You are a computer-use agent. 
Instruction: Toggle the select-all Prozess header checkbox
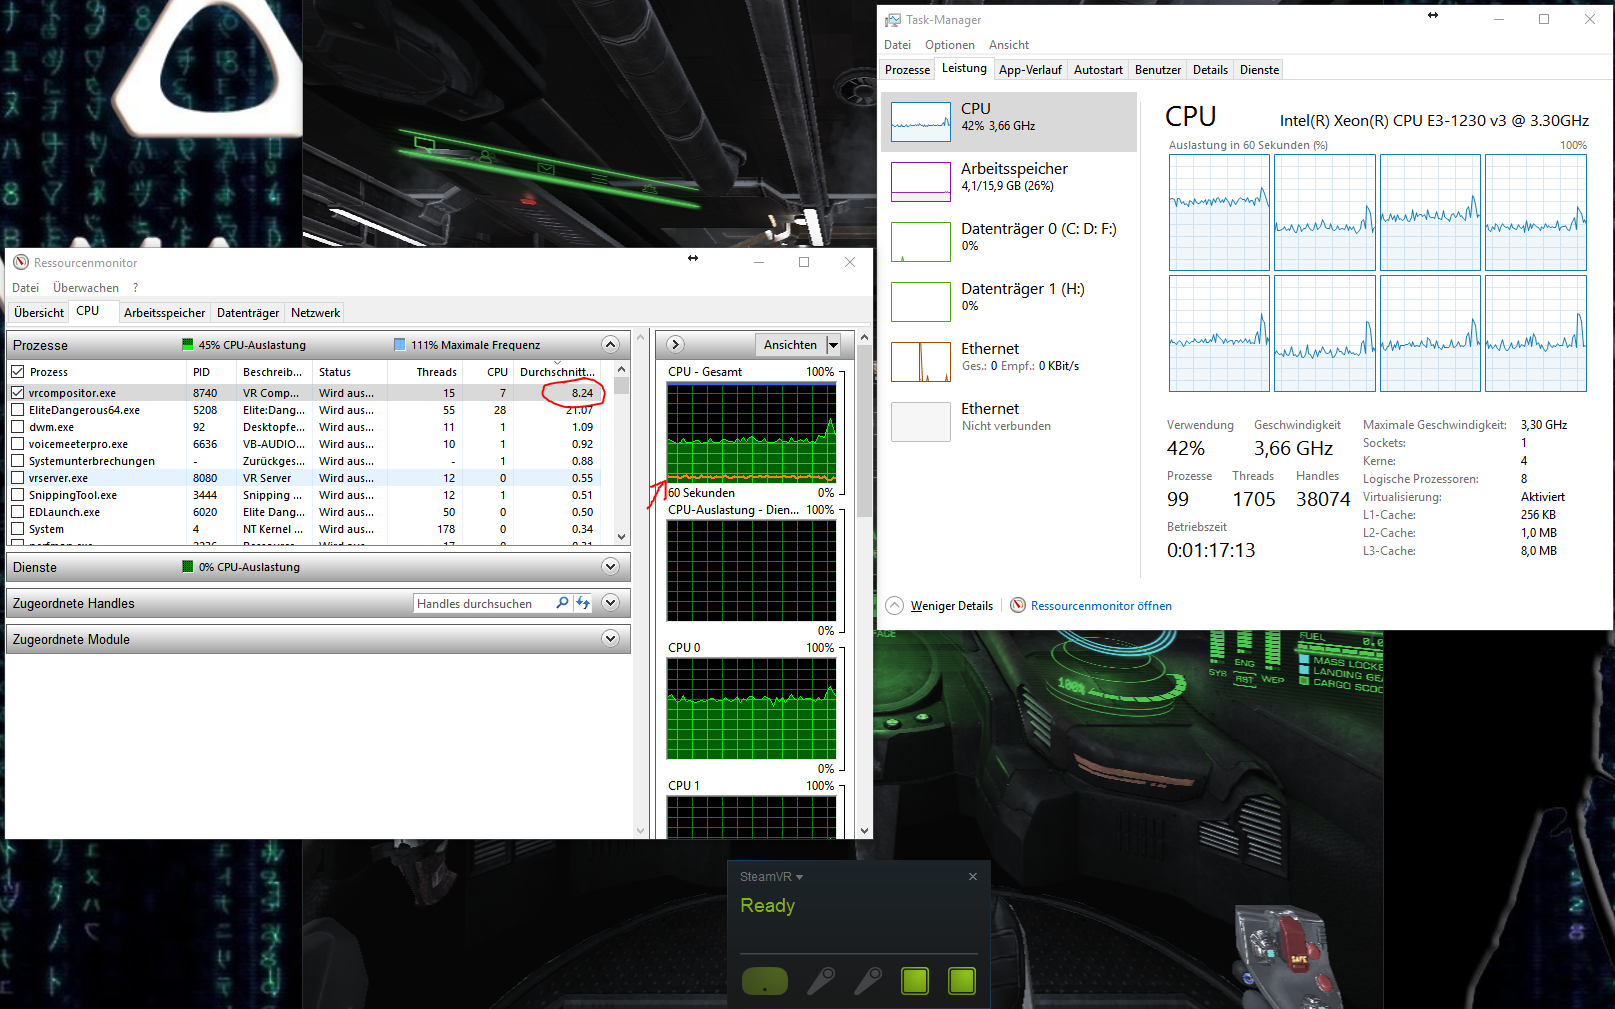coord(18,372)
